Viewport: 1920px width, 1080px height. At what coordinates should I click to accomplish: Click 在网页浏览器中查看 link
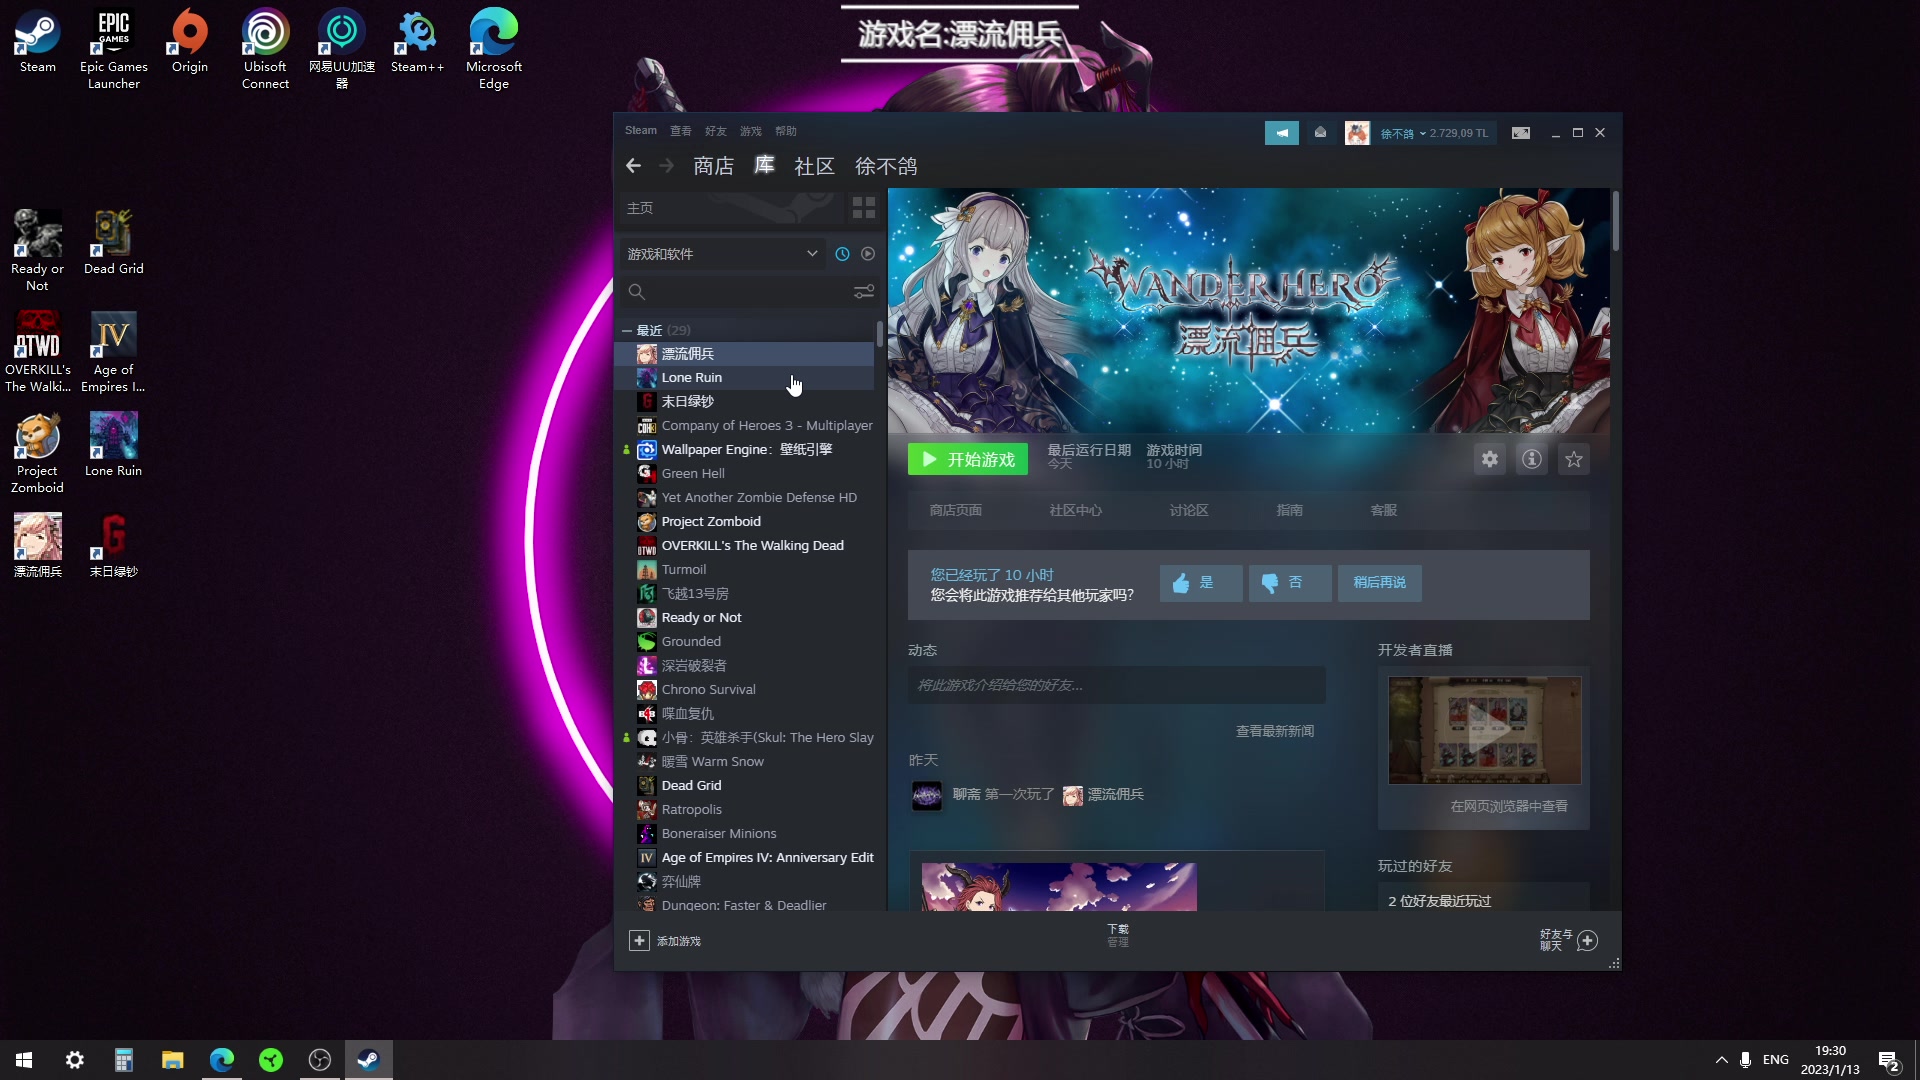(x=1509, y=807)
